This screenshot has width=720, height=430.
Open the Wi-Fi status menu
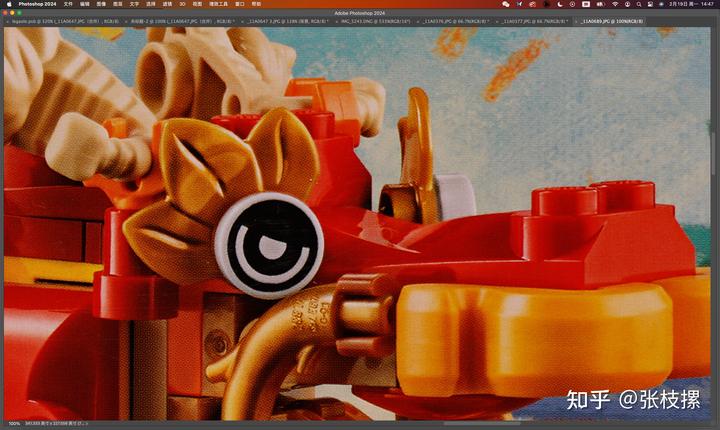click(x=615, y=4)
